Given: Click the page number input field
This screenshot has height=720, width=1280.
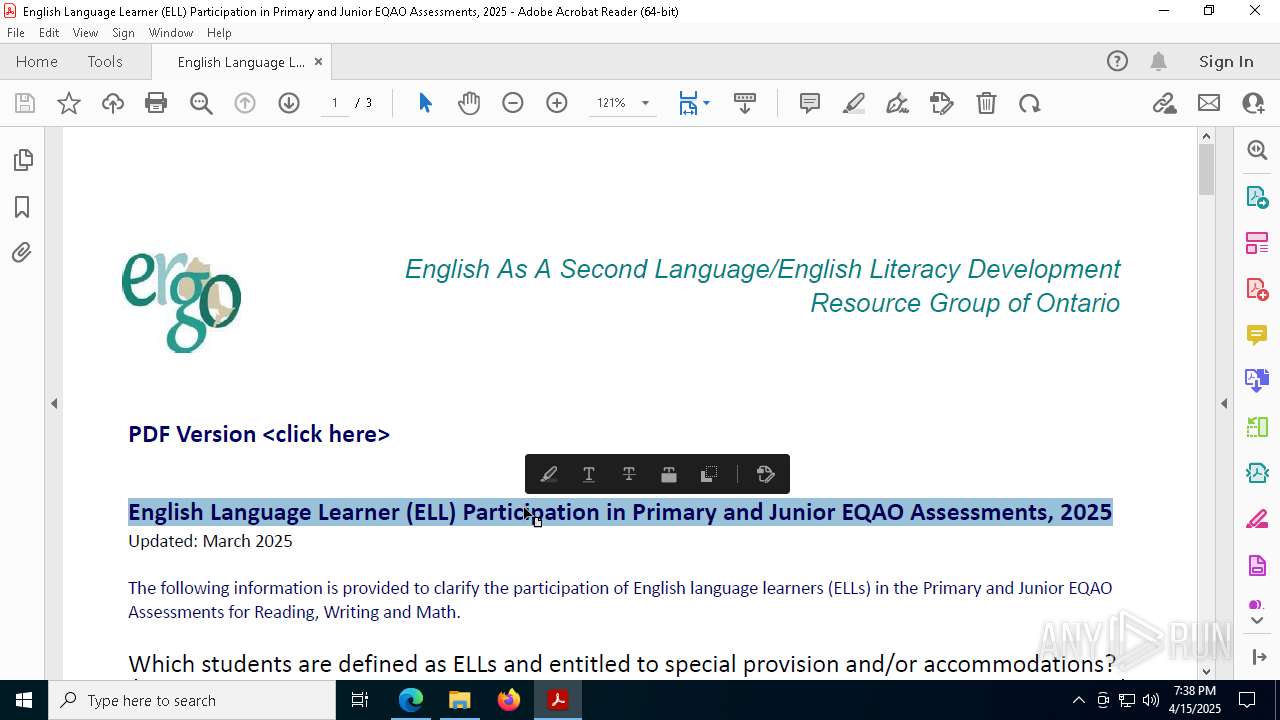Looking at the screenshot, I should 334,103.
